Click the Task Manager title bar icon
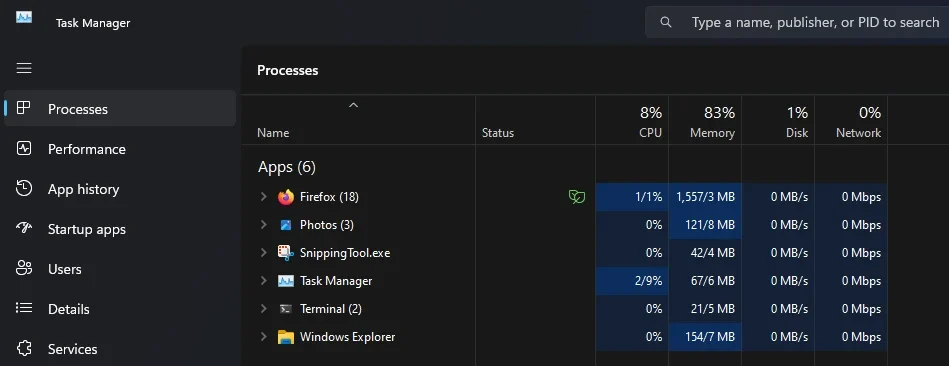The width and height of the screenshot is (949, 366). point(24,17)
